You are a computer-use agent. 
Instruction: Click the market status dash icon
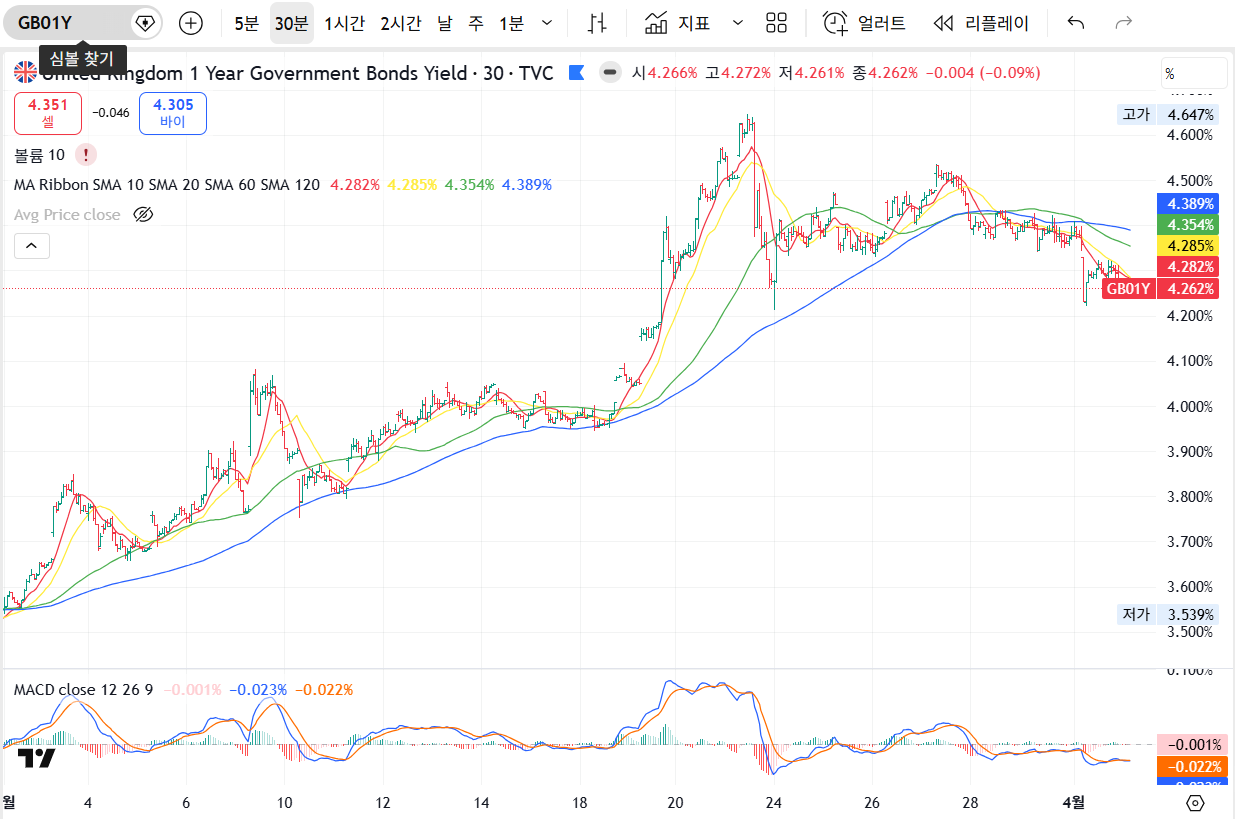pos(609,72)
